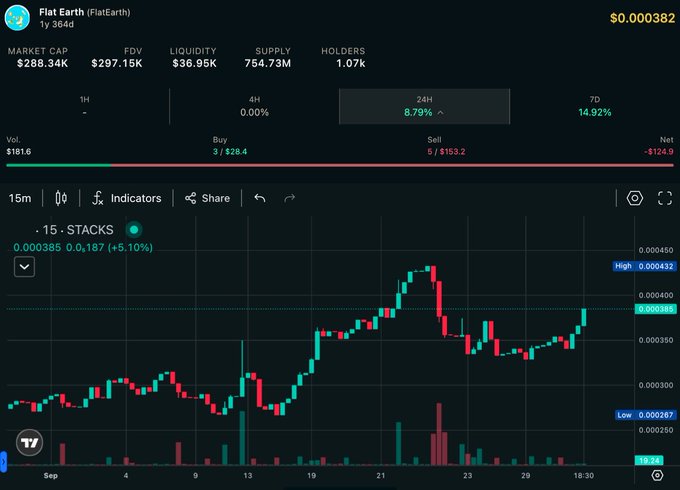Click the current price tag 0.000385
Screen dimensions: 680x490
[655, 309]
